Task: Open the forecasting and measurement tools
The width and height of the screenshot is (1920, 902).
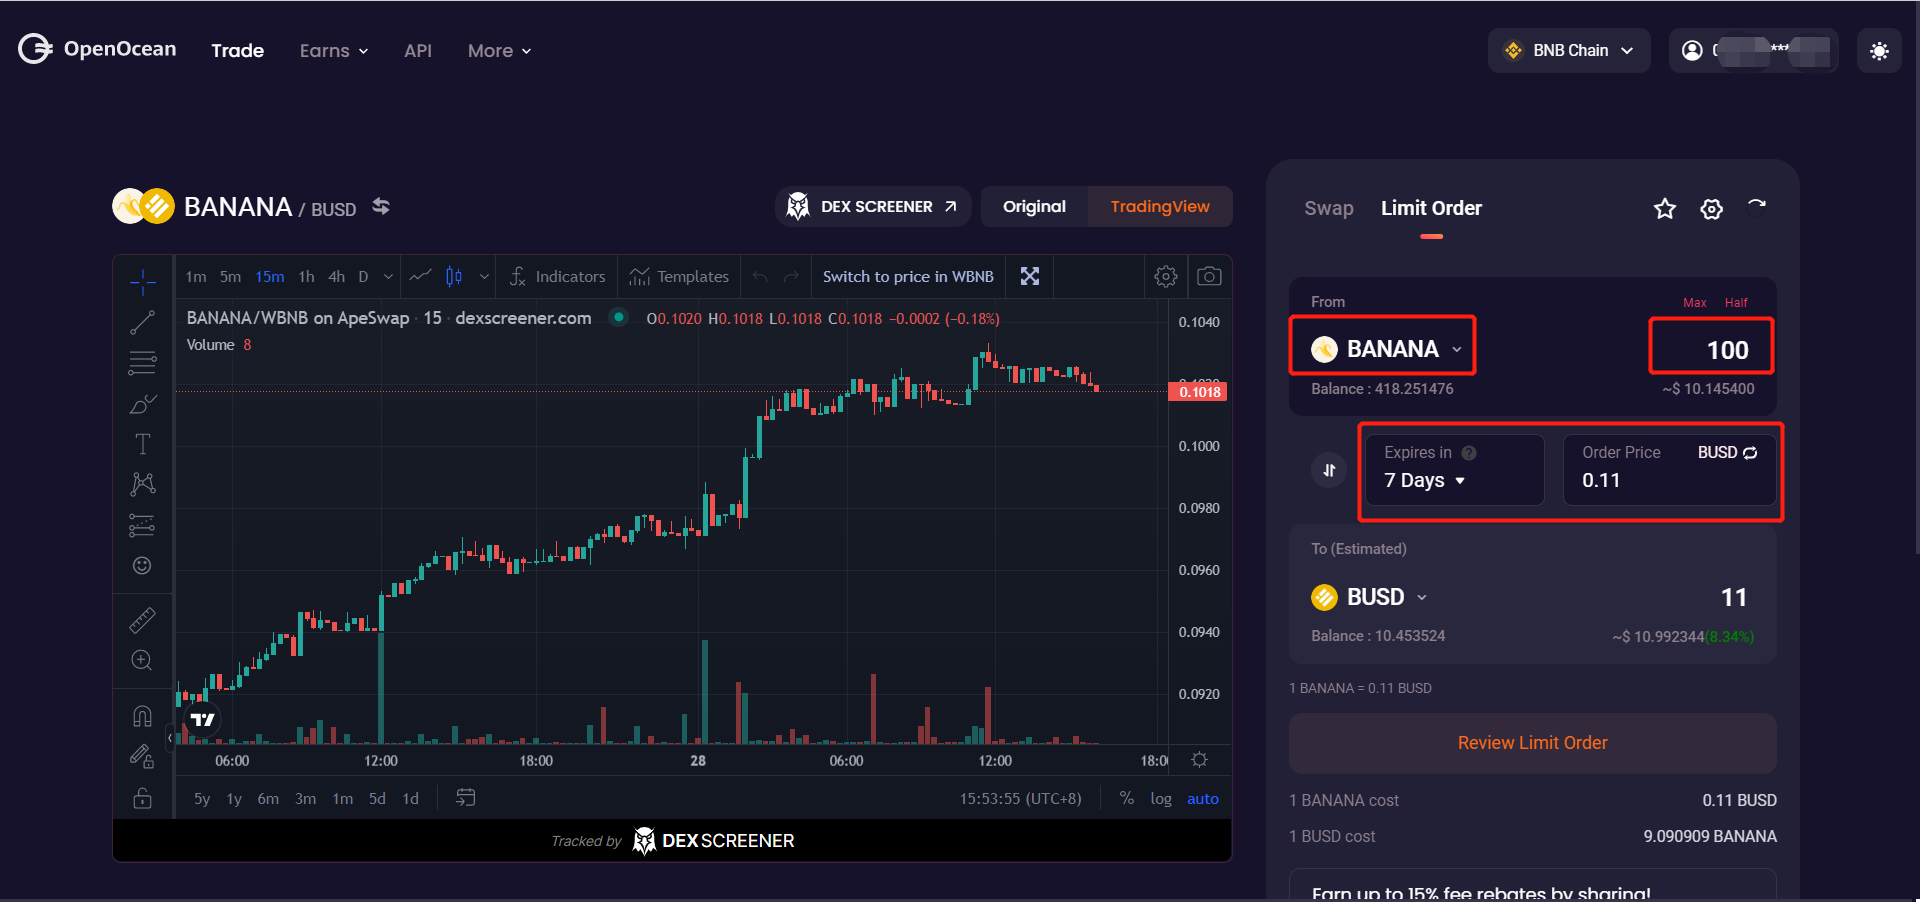Action: 142,525
